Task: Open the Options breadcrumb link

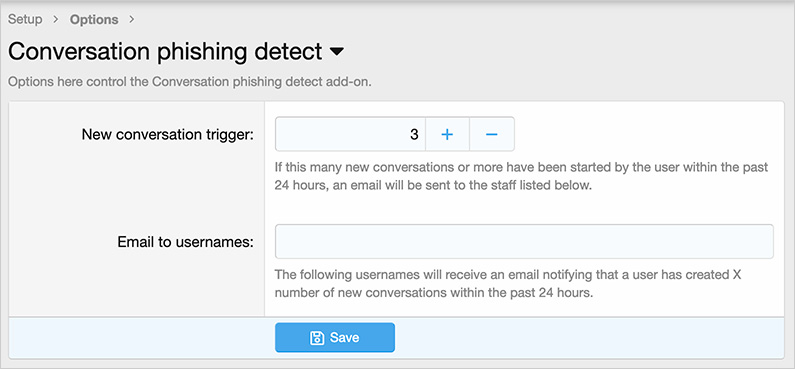Action: tap(94, 20)
